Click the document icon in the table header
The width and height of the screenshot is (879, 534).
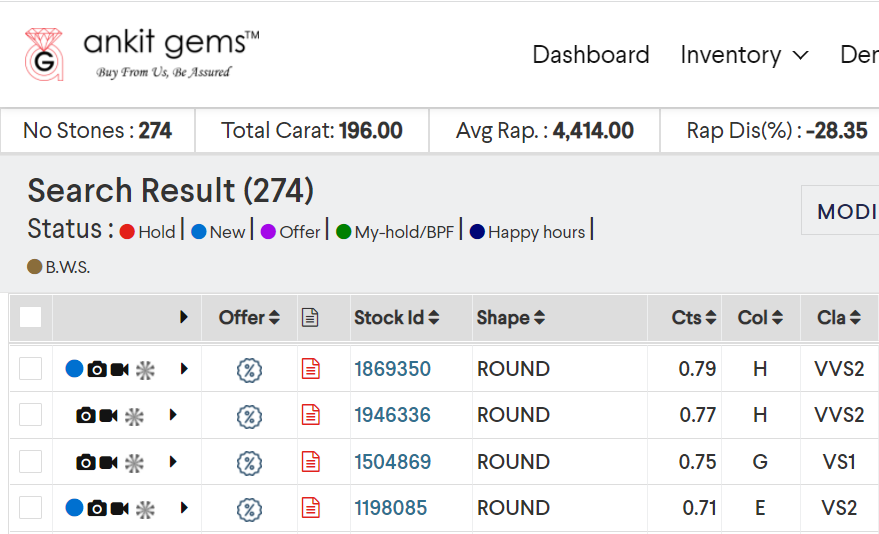click(x=310, y=318)
